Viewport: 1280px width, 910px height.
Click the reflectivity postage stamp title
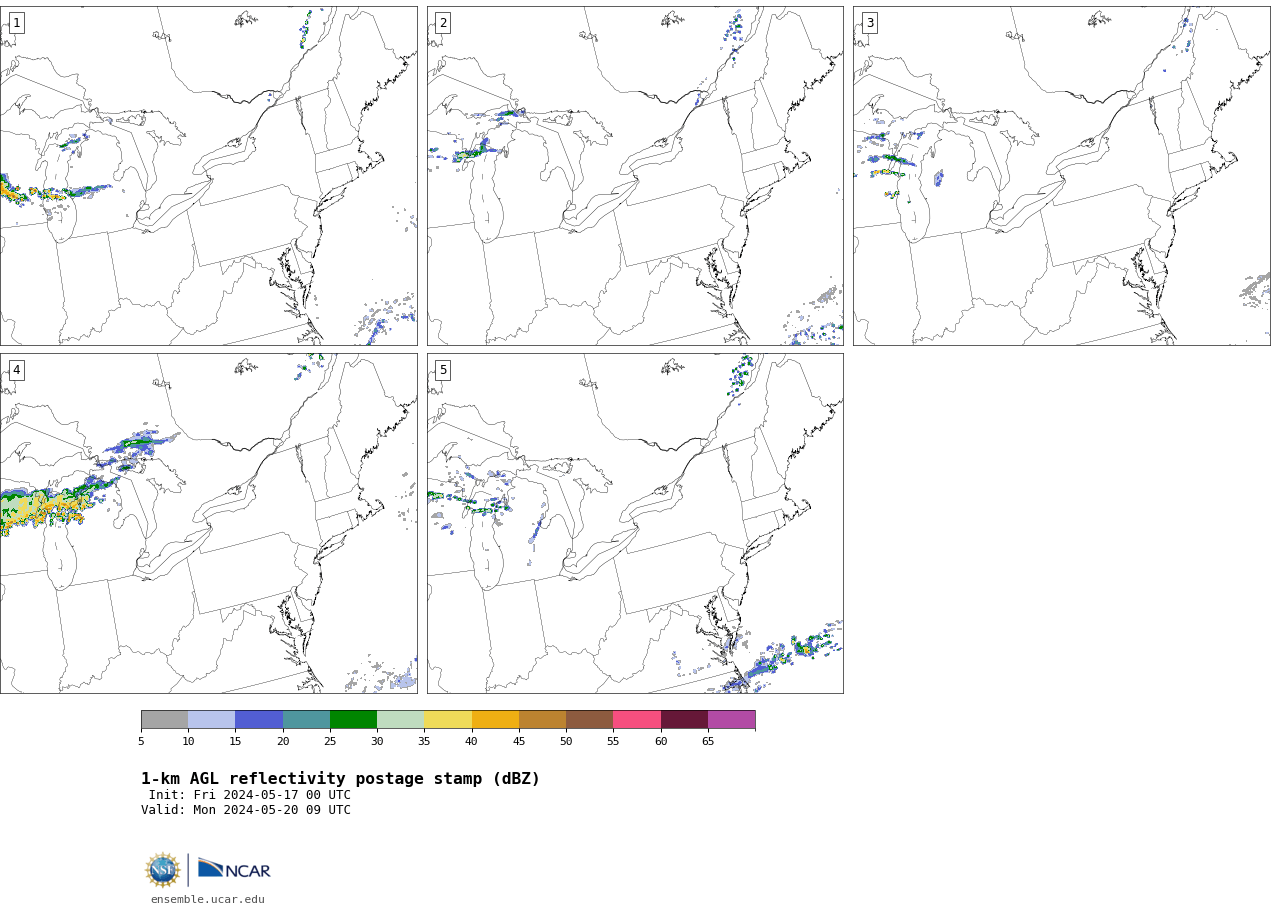point(340,779)
